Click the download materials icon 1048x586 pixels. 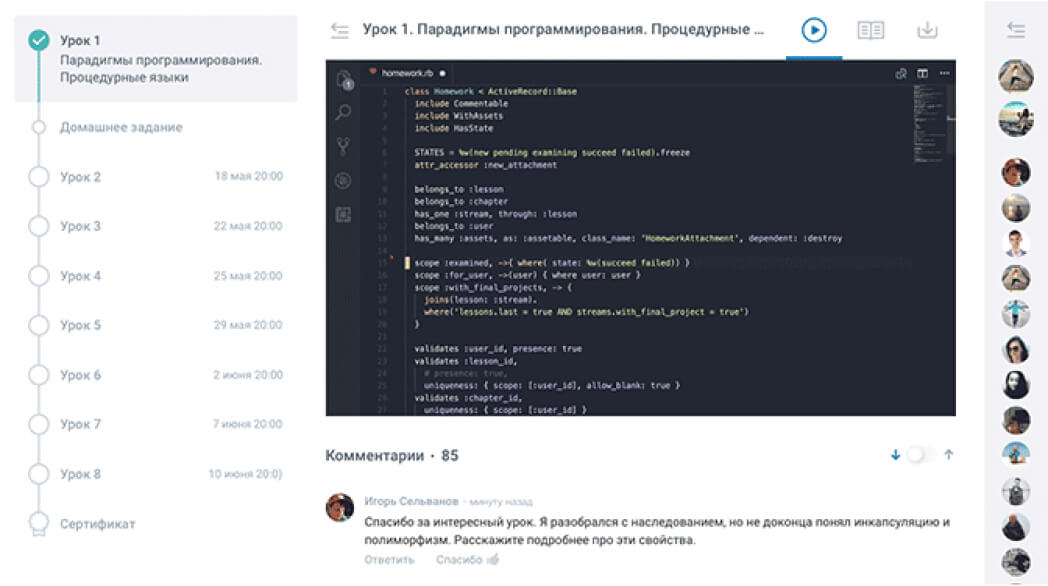[927, 30]
